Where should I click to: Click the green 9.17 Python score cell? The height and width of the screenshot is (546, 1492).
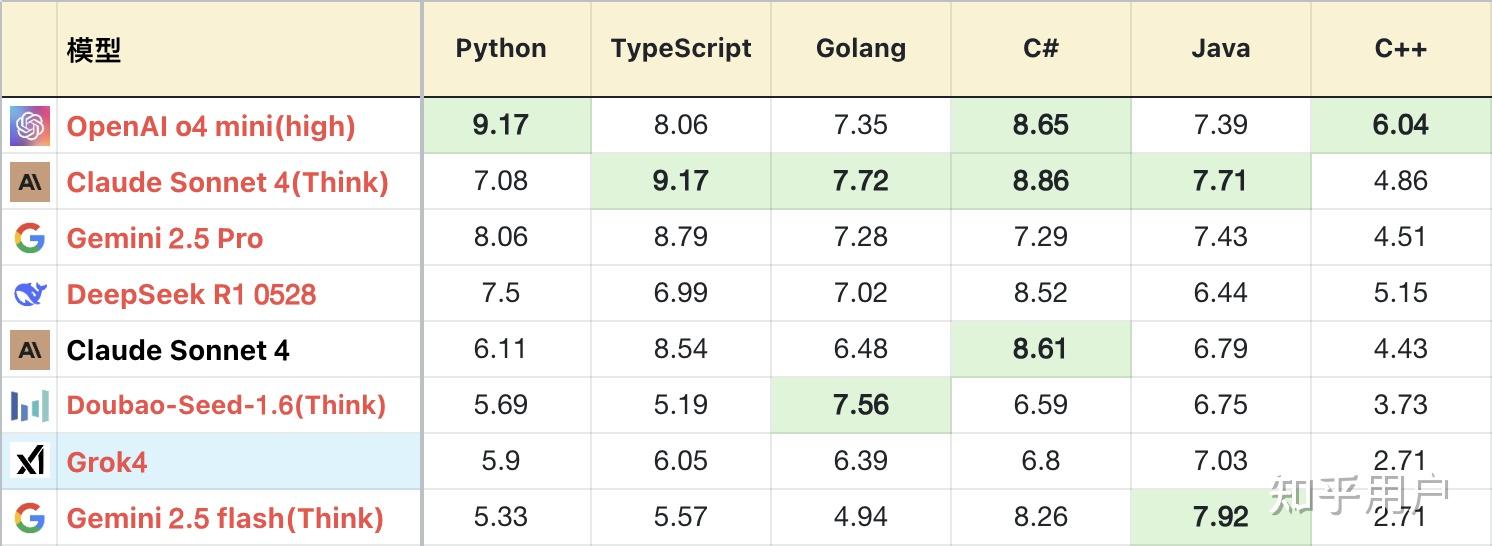tap(501, 125)
